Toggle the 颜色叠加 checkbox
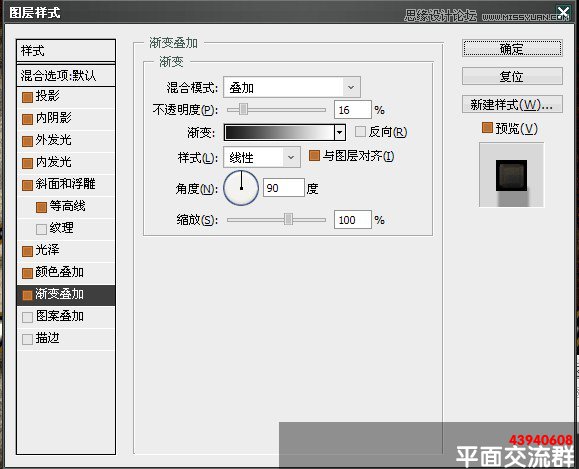This screenshot has height=469, width=579. pyautogui.click(x=27, y=273)
